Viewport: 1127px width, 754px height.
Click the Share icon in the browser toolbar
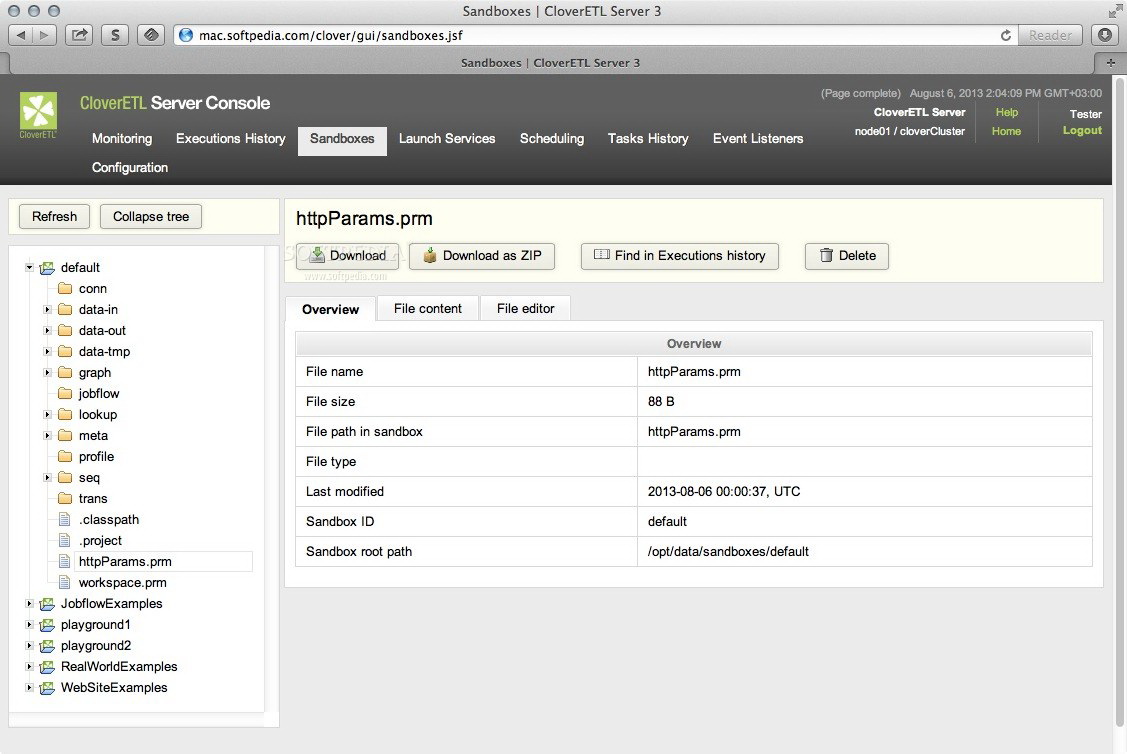79,35
